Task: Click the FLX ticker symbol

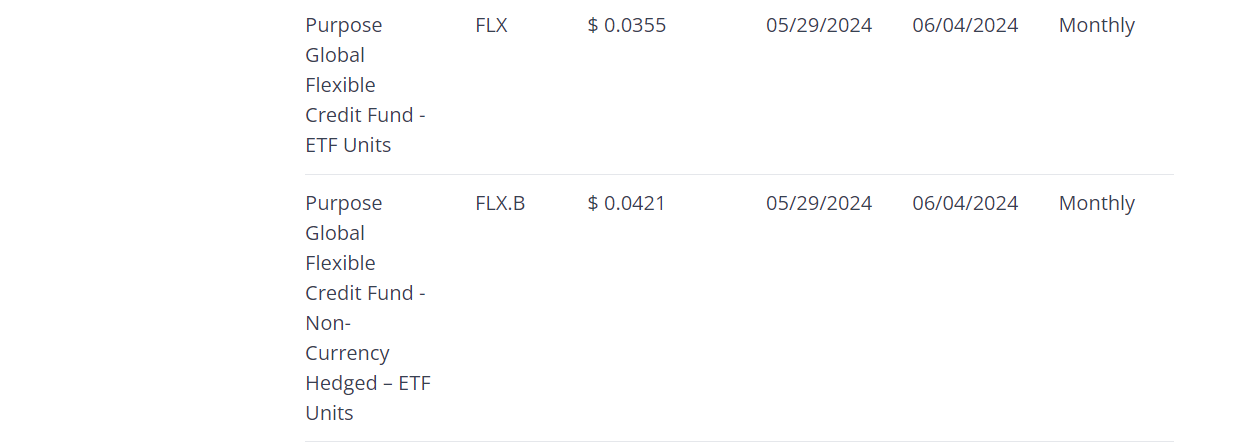Action: [x=491, y=25]
